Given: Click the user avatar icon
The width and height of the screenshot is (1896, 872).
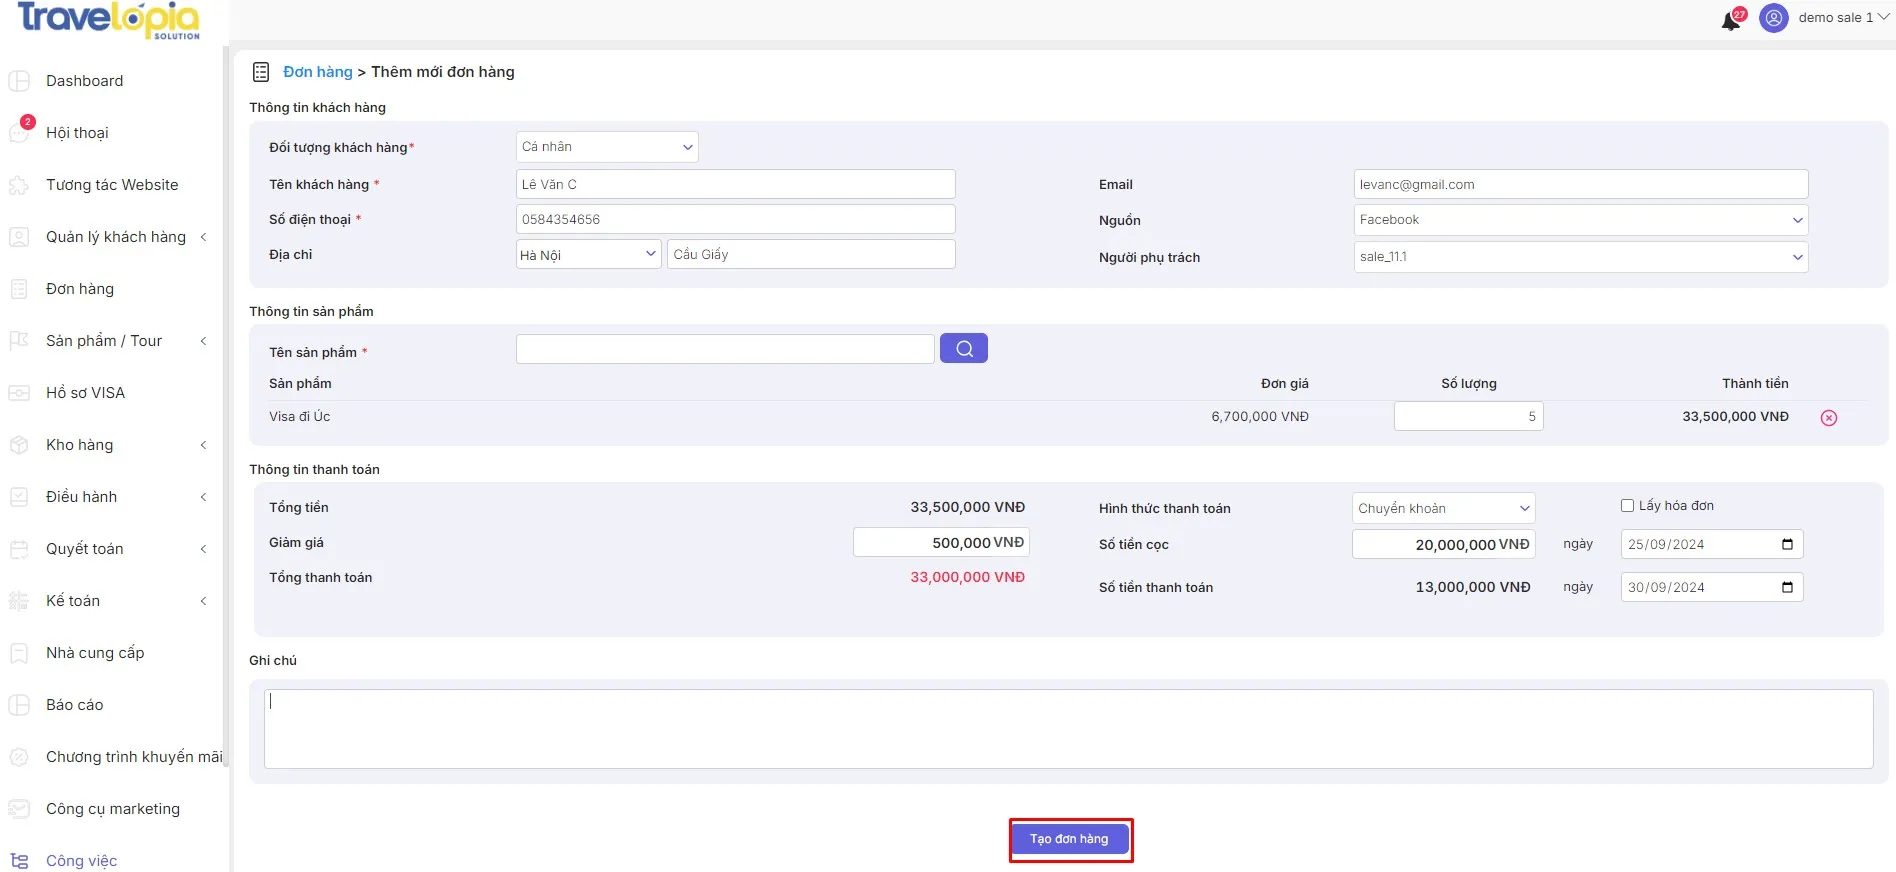Looking at the screenshot, I should pos(1774,18).
